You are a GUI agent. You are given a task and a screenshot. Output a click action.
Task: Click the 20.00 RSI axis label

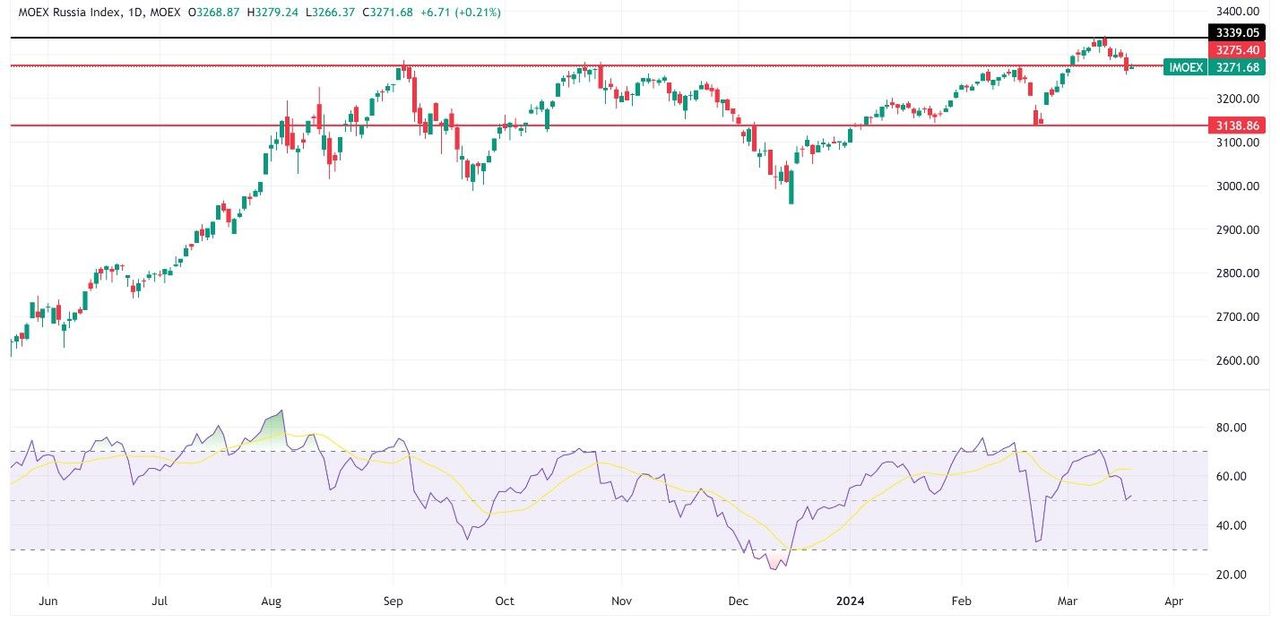pyautogui.click(x=1231, y=575)
